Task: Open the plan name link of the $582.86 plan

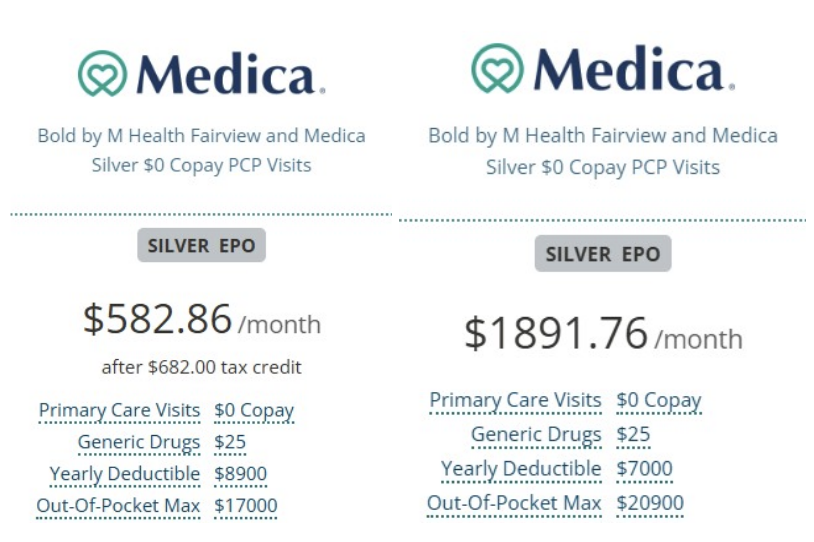Action: [201, 150]
